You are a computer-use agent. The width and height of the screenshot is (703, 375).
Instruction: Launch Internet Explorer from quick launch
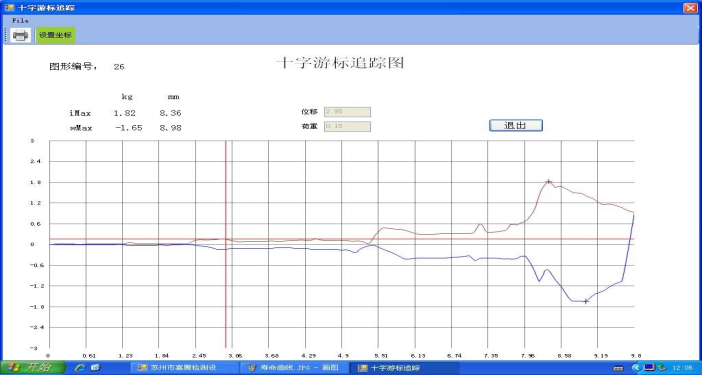81,368
